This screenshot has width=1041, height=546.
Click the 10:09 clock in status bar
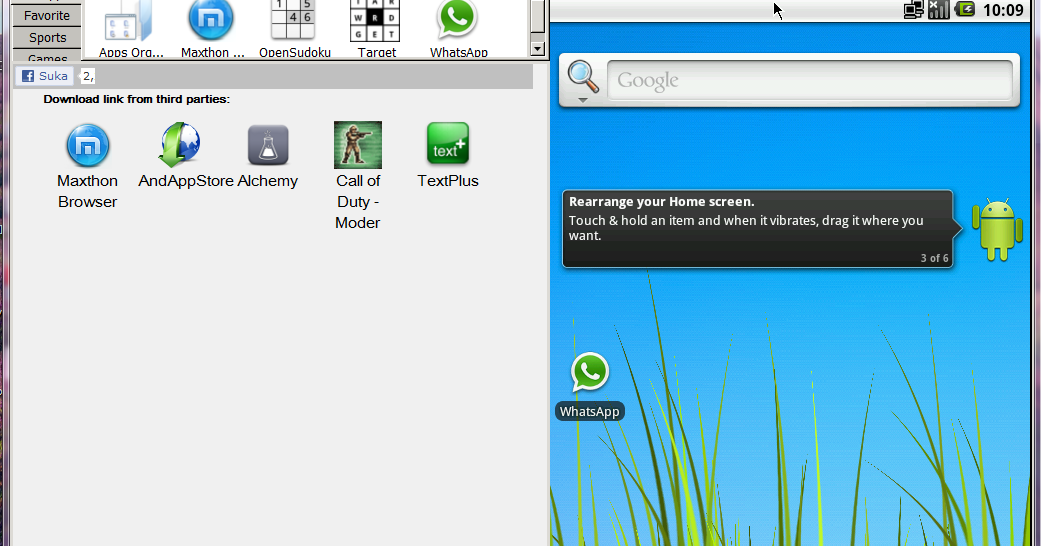[x=1002, y=10]
